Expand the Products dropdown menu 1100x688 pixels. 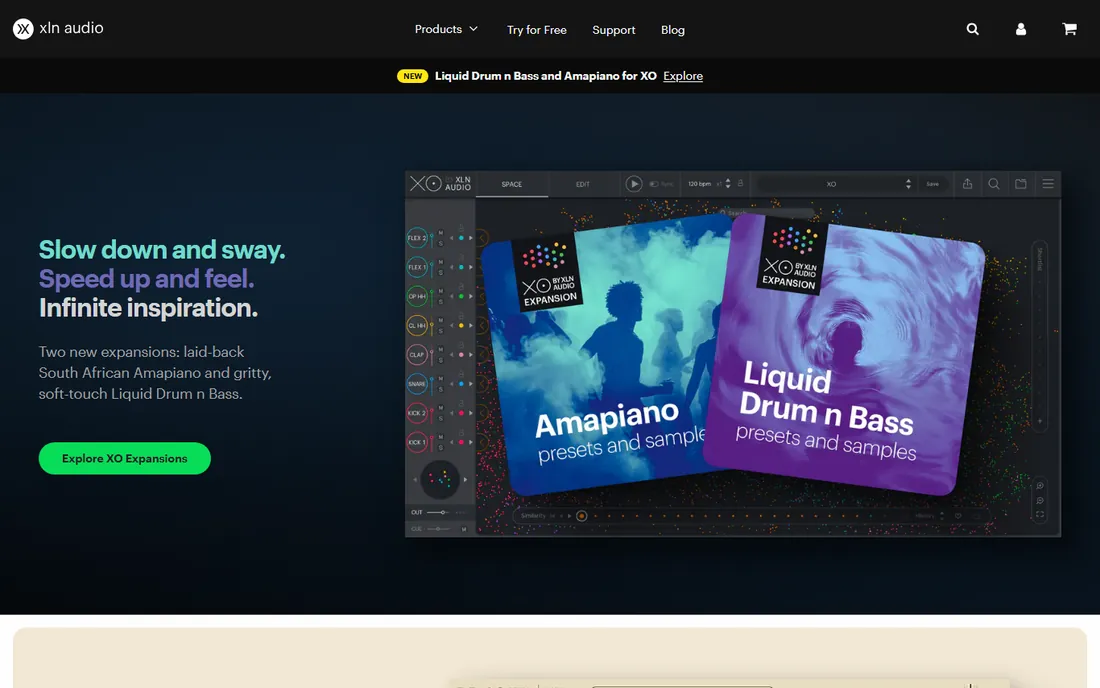(x=446, y=29)
